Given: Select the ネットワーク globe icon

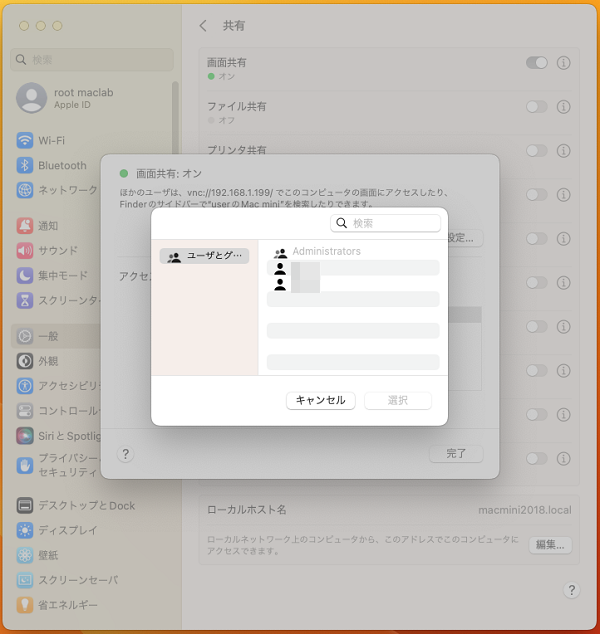Looking at the screenshot, I should pos(25,190).
